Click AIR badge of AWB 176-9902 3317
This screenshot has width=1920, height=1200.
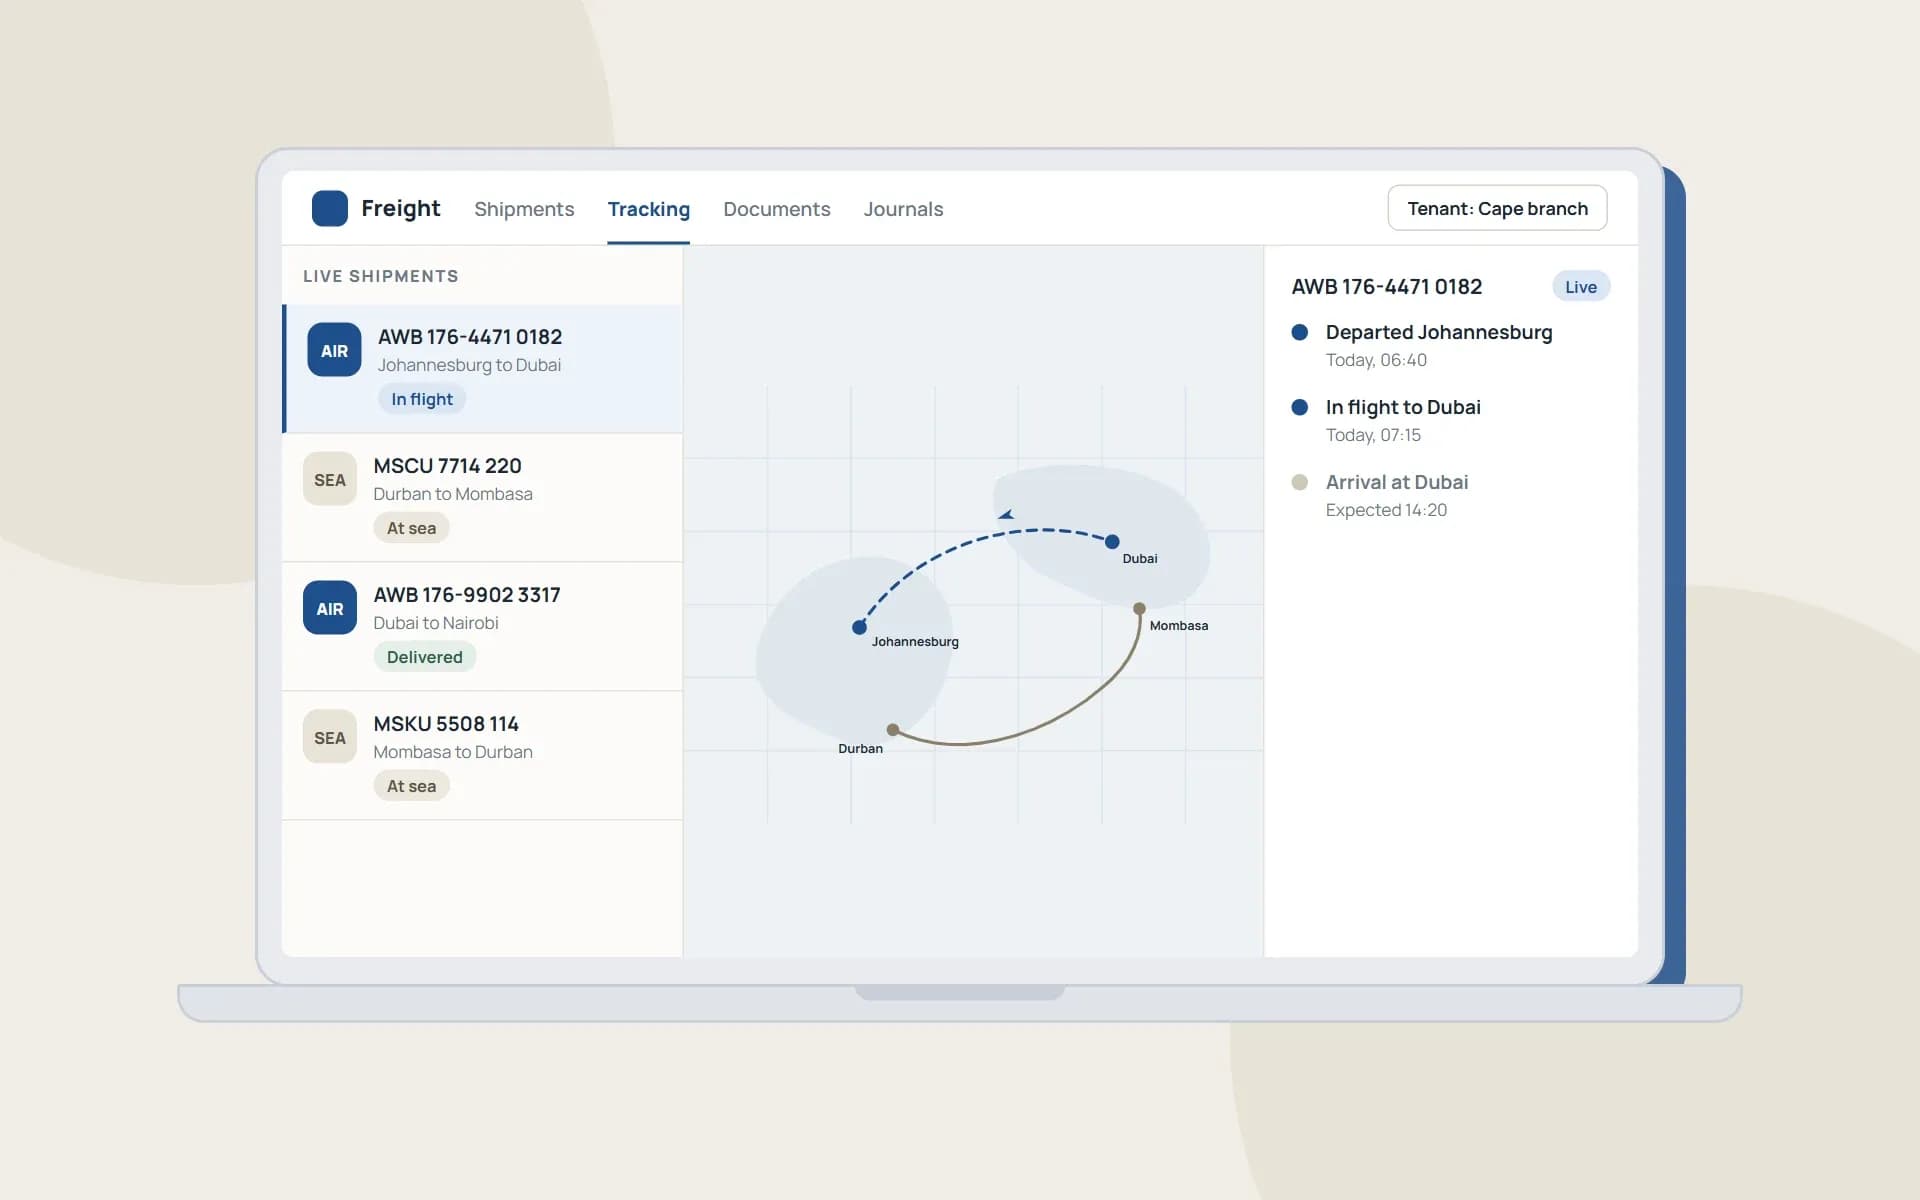click(x=330, y=608)
